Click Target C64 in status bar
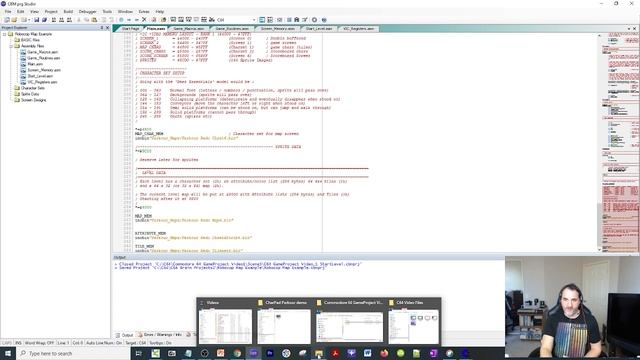Screen dimensions: 640x360 pos(136,343)
